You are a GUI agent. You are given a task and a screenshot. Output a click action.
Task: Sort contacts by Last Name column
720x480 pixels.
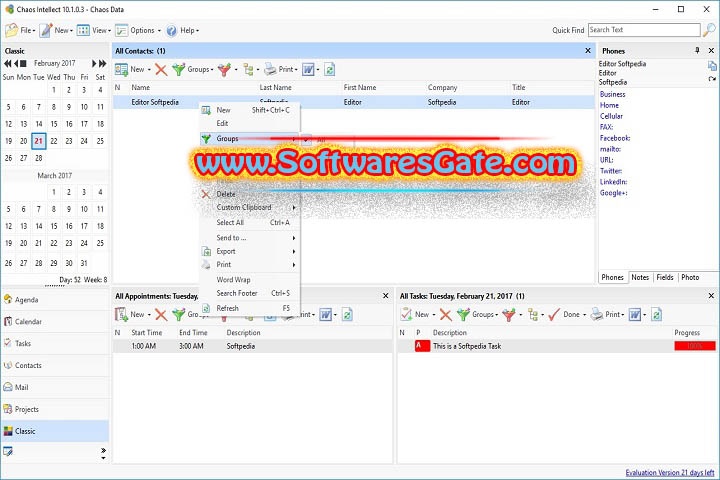point(276,87)
